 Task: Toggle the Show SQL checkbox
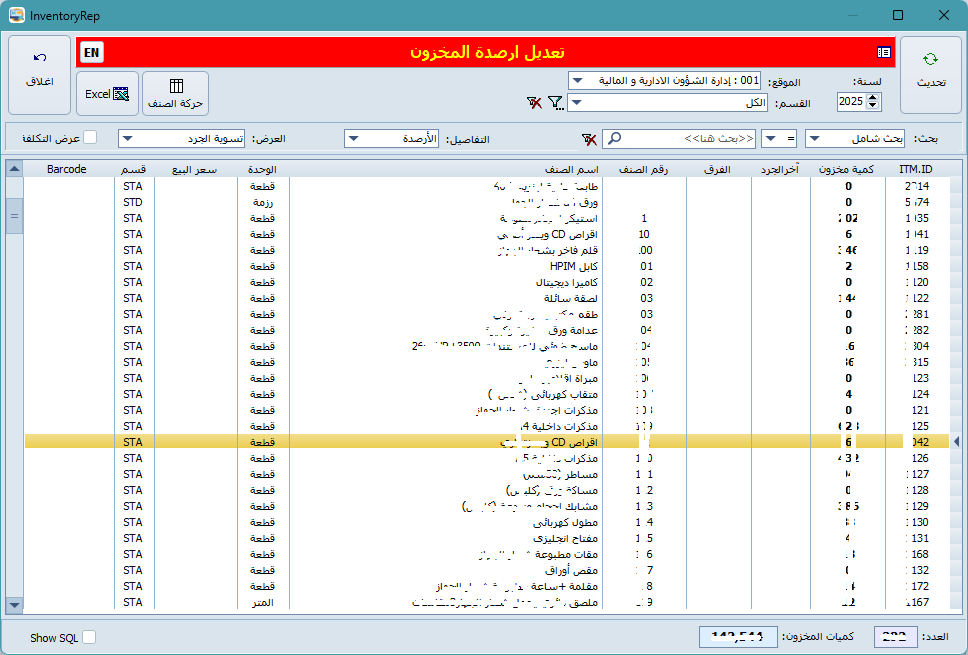(x=89, y=637)
